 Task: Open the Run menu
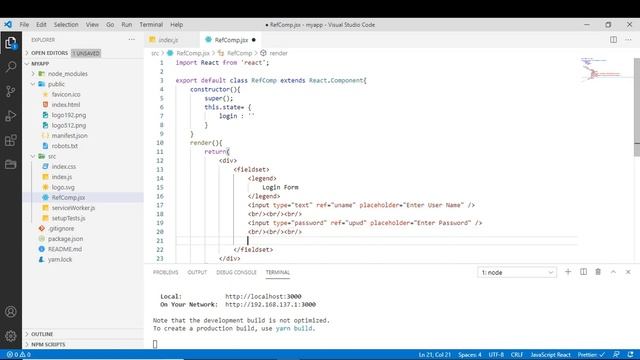(x=127, y=24)
